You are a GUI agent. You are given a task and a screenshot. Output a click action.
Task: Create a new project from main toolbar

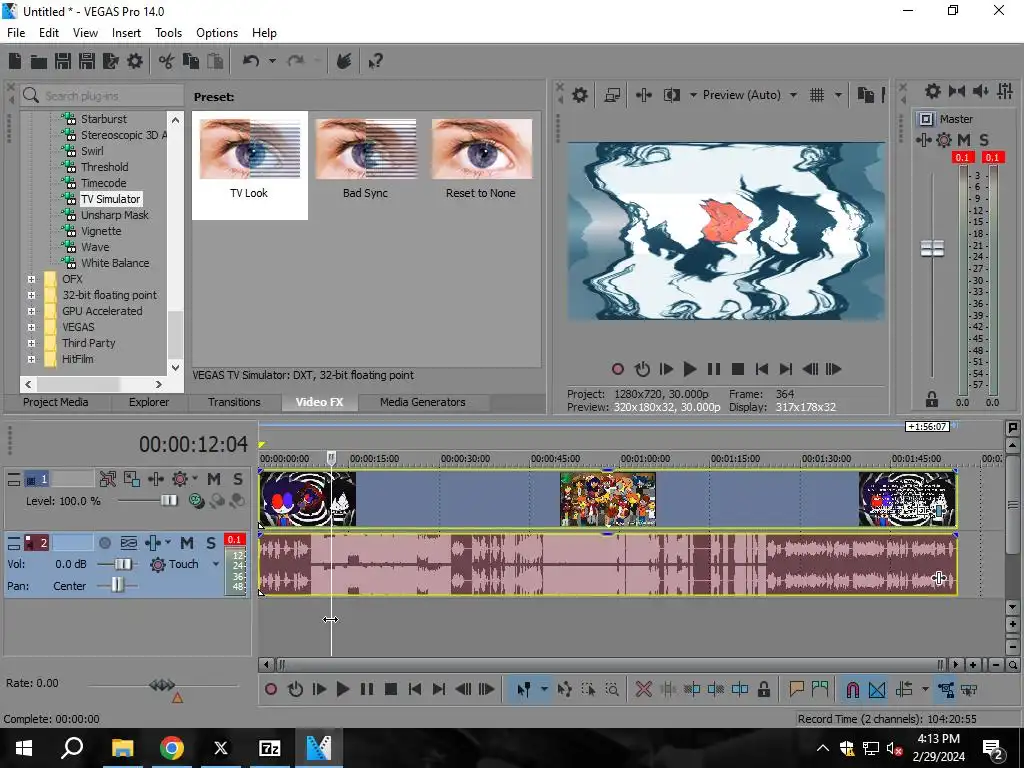point(15,61)
